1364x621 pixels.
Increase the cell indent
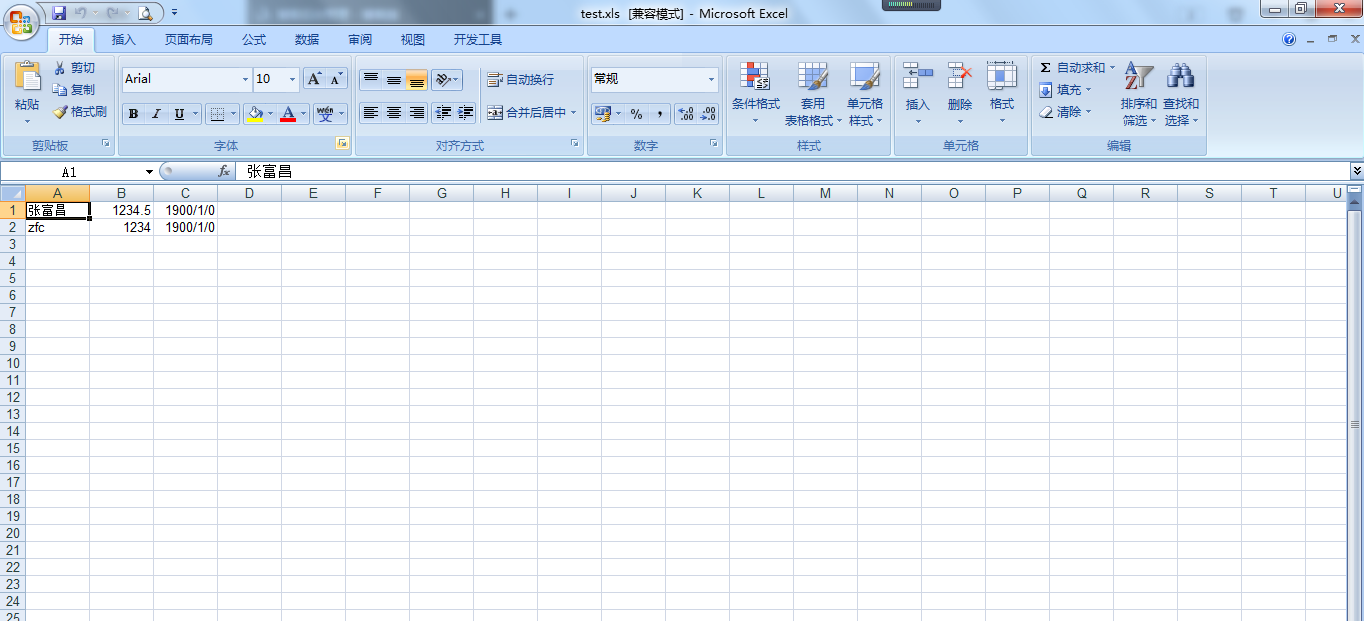pyautogui.click(x=466, y=113)
